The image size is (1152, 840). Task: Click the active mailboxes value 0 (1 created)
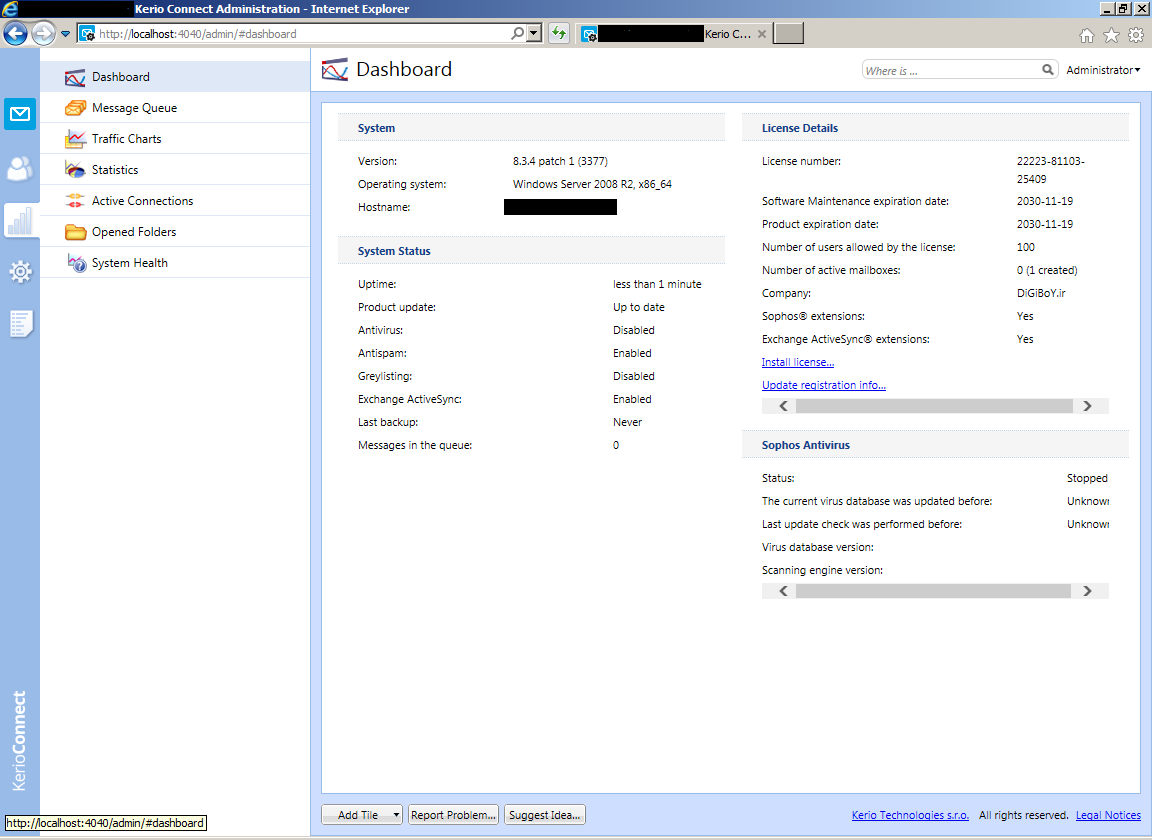(1047, 270)
